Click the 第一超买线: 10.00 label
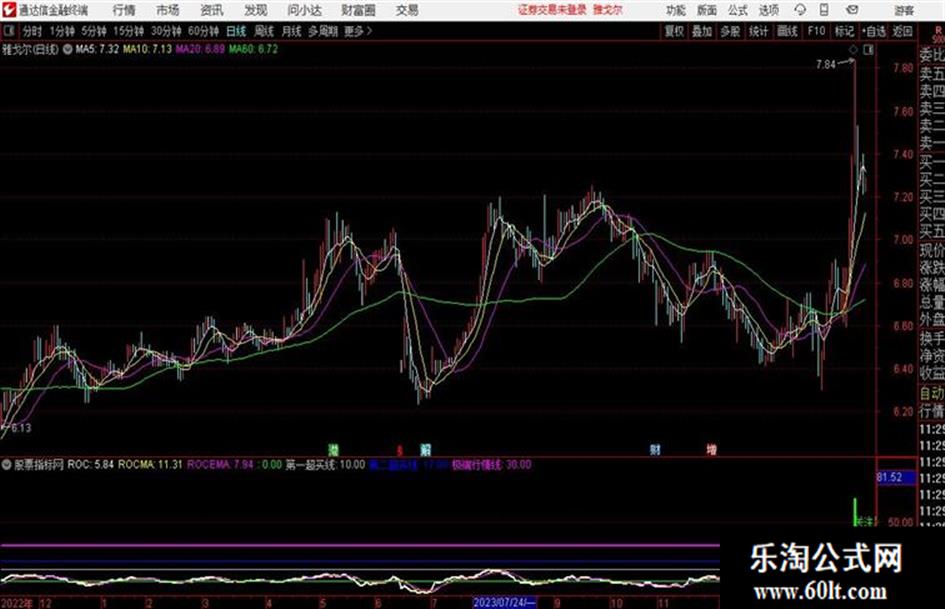Image resolution: width=945 pixels, height=609 pixels. (x=325, y=465)
